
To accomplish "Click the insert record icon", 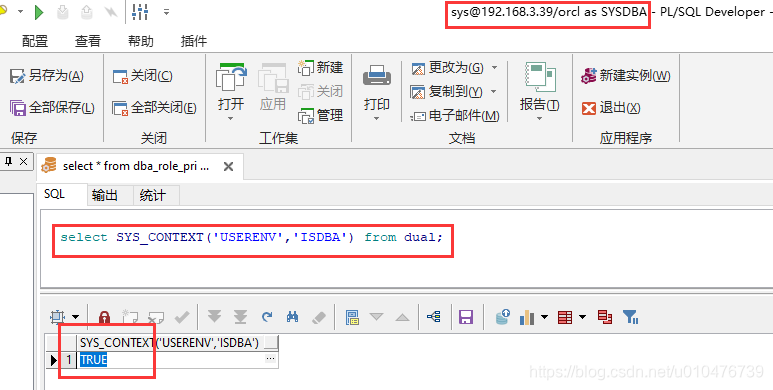I will point(130,317).
